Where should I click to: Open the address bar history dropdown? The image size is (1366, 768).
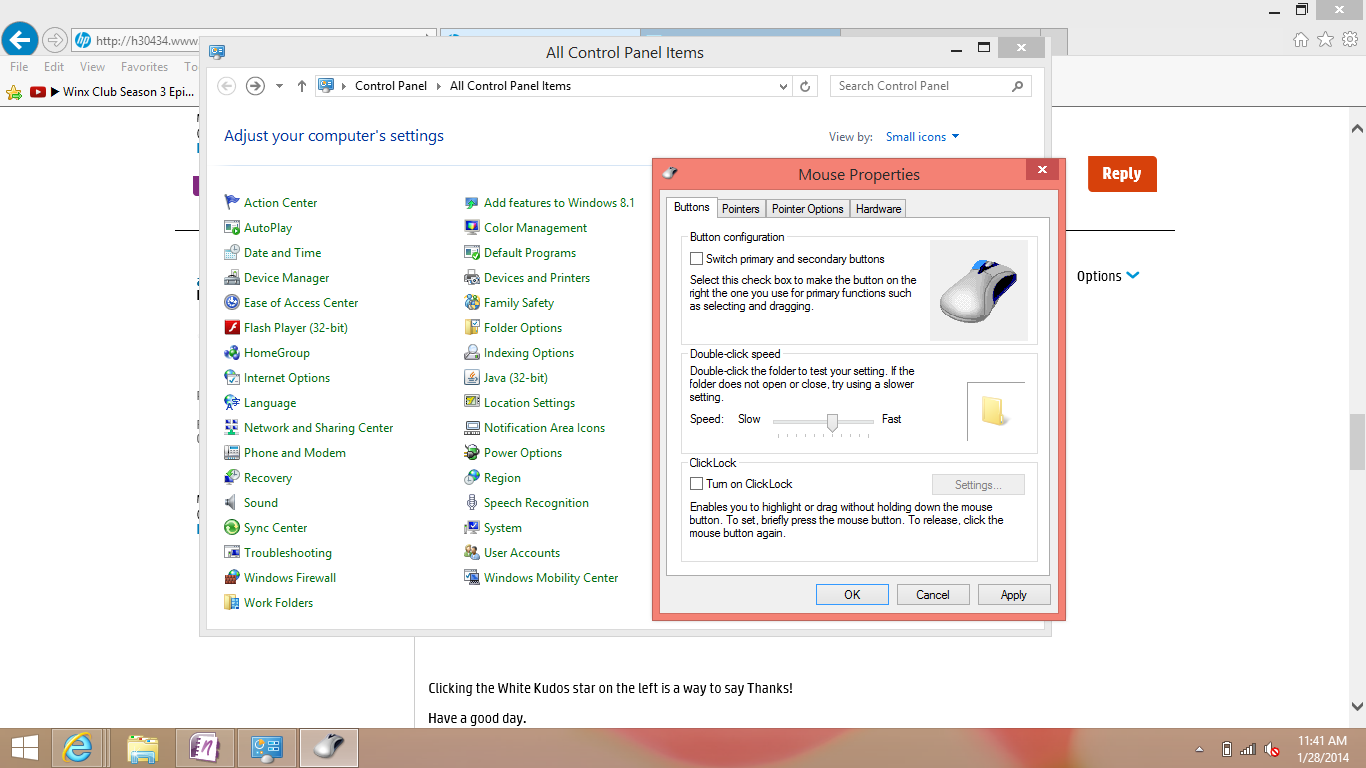(x=784, y=86)
